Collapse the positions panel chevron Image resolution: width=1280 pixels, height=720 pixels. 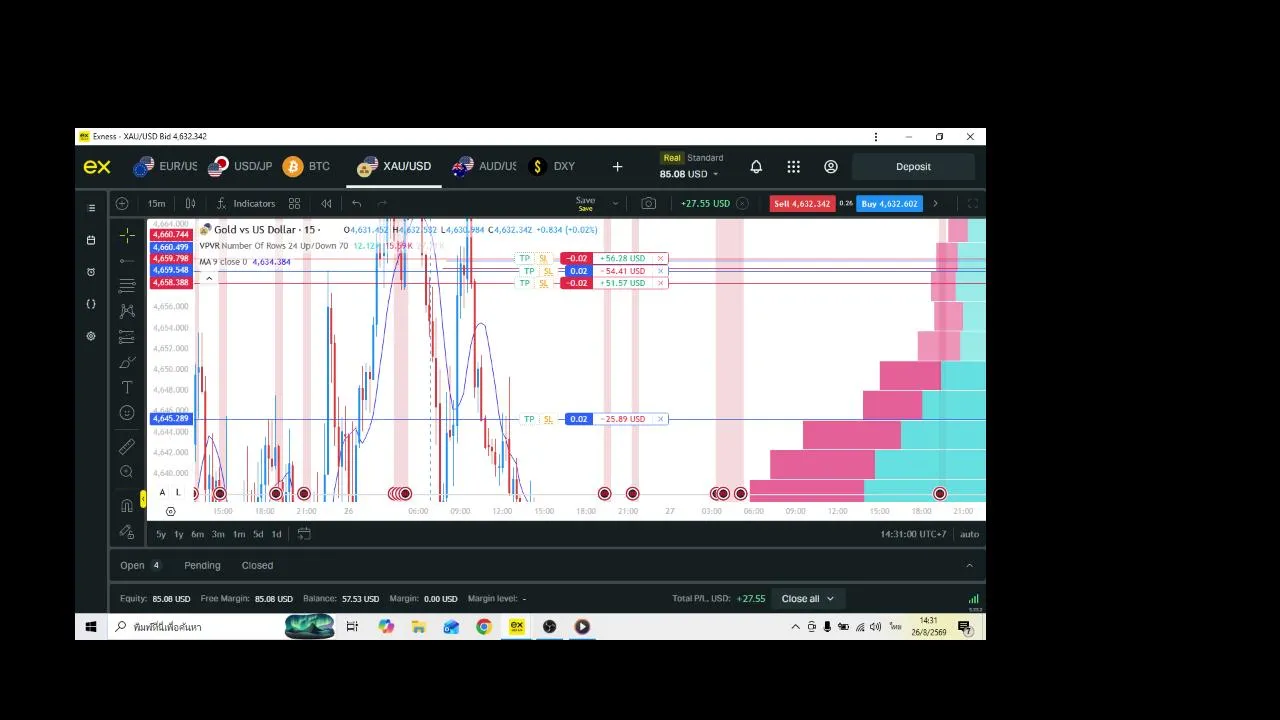tap(969, 565)
